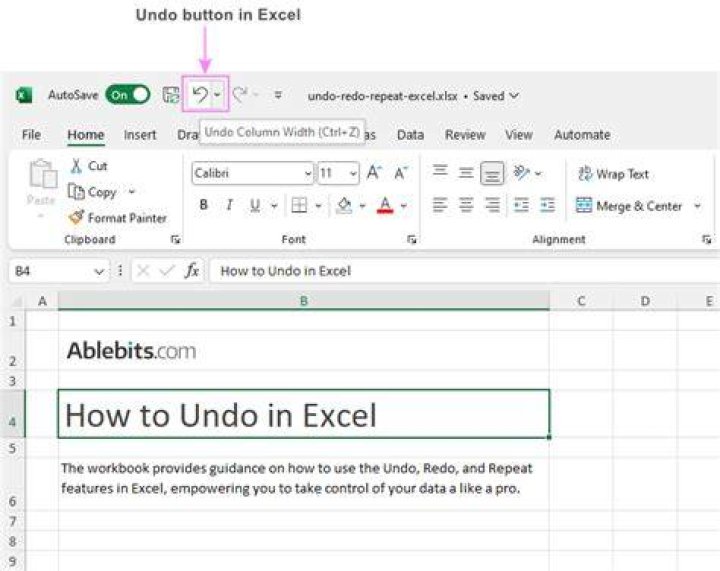The height and width of the screenshot is (571, 720).
Task: Select column C header
Action: click(x=581, y=301)
